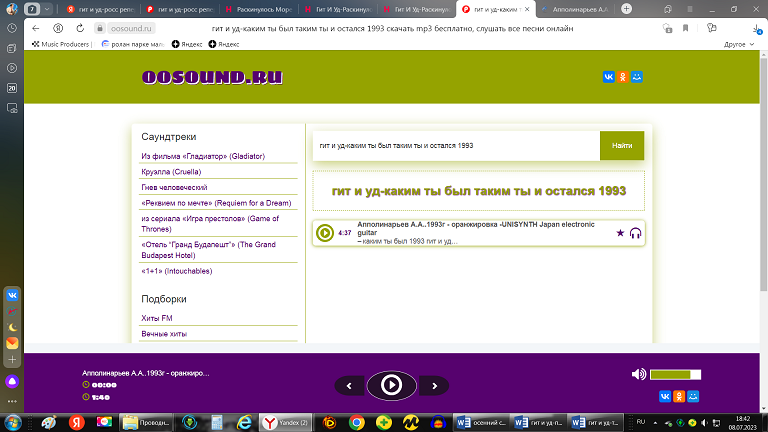
Task: Share via VK icon in purple player
Action: point(665,396)
